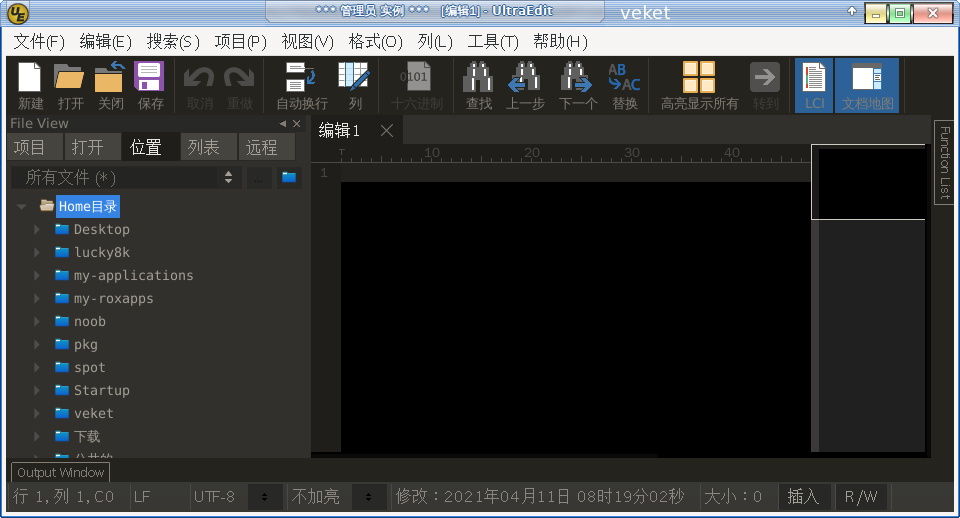
Task: Expand the my-roxapps folder node
Action: [x=37, y=298]
